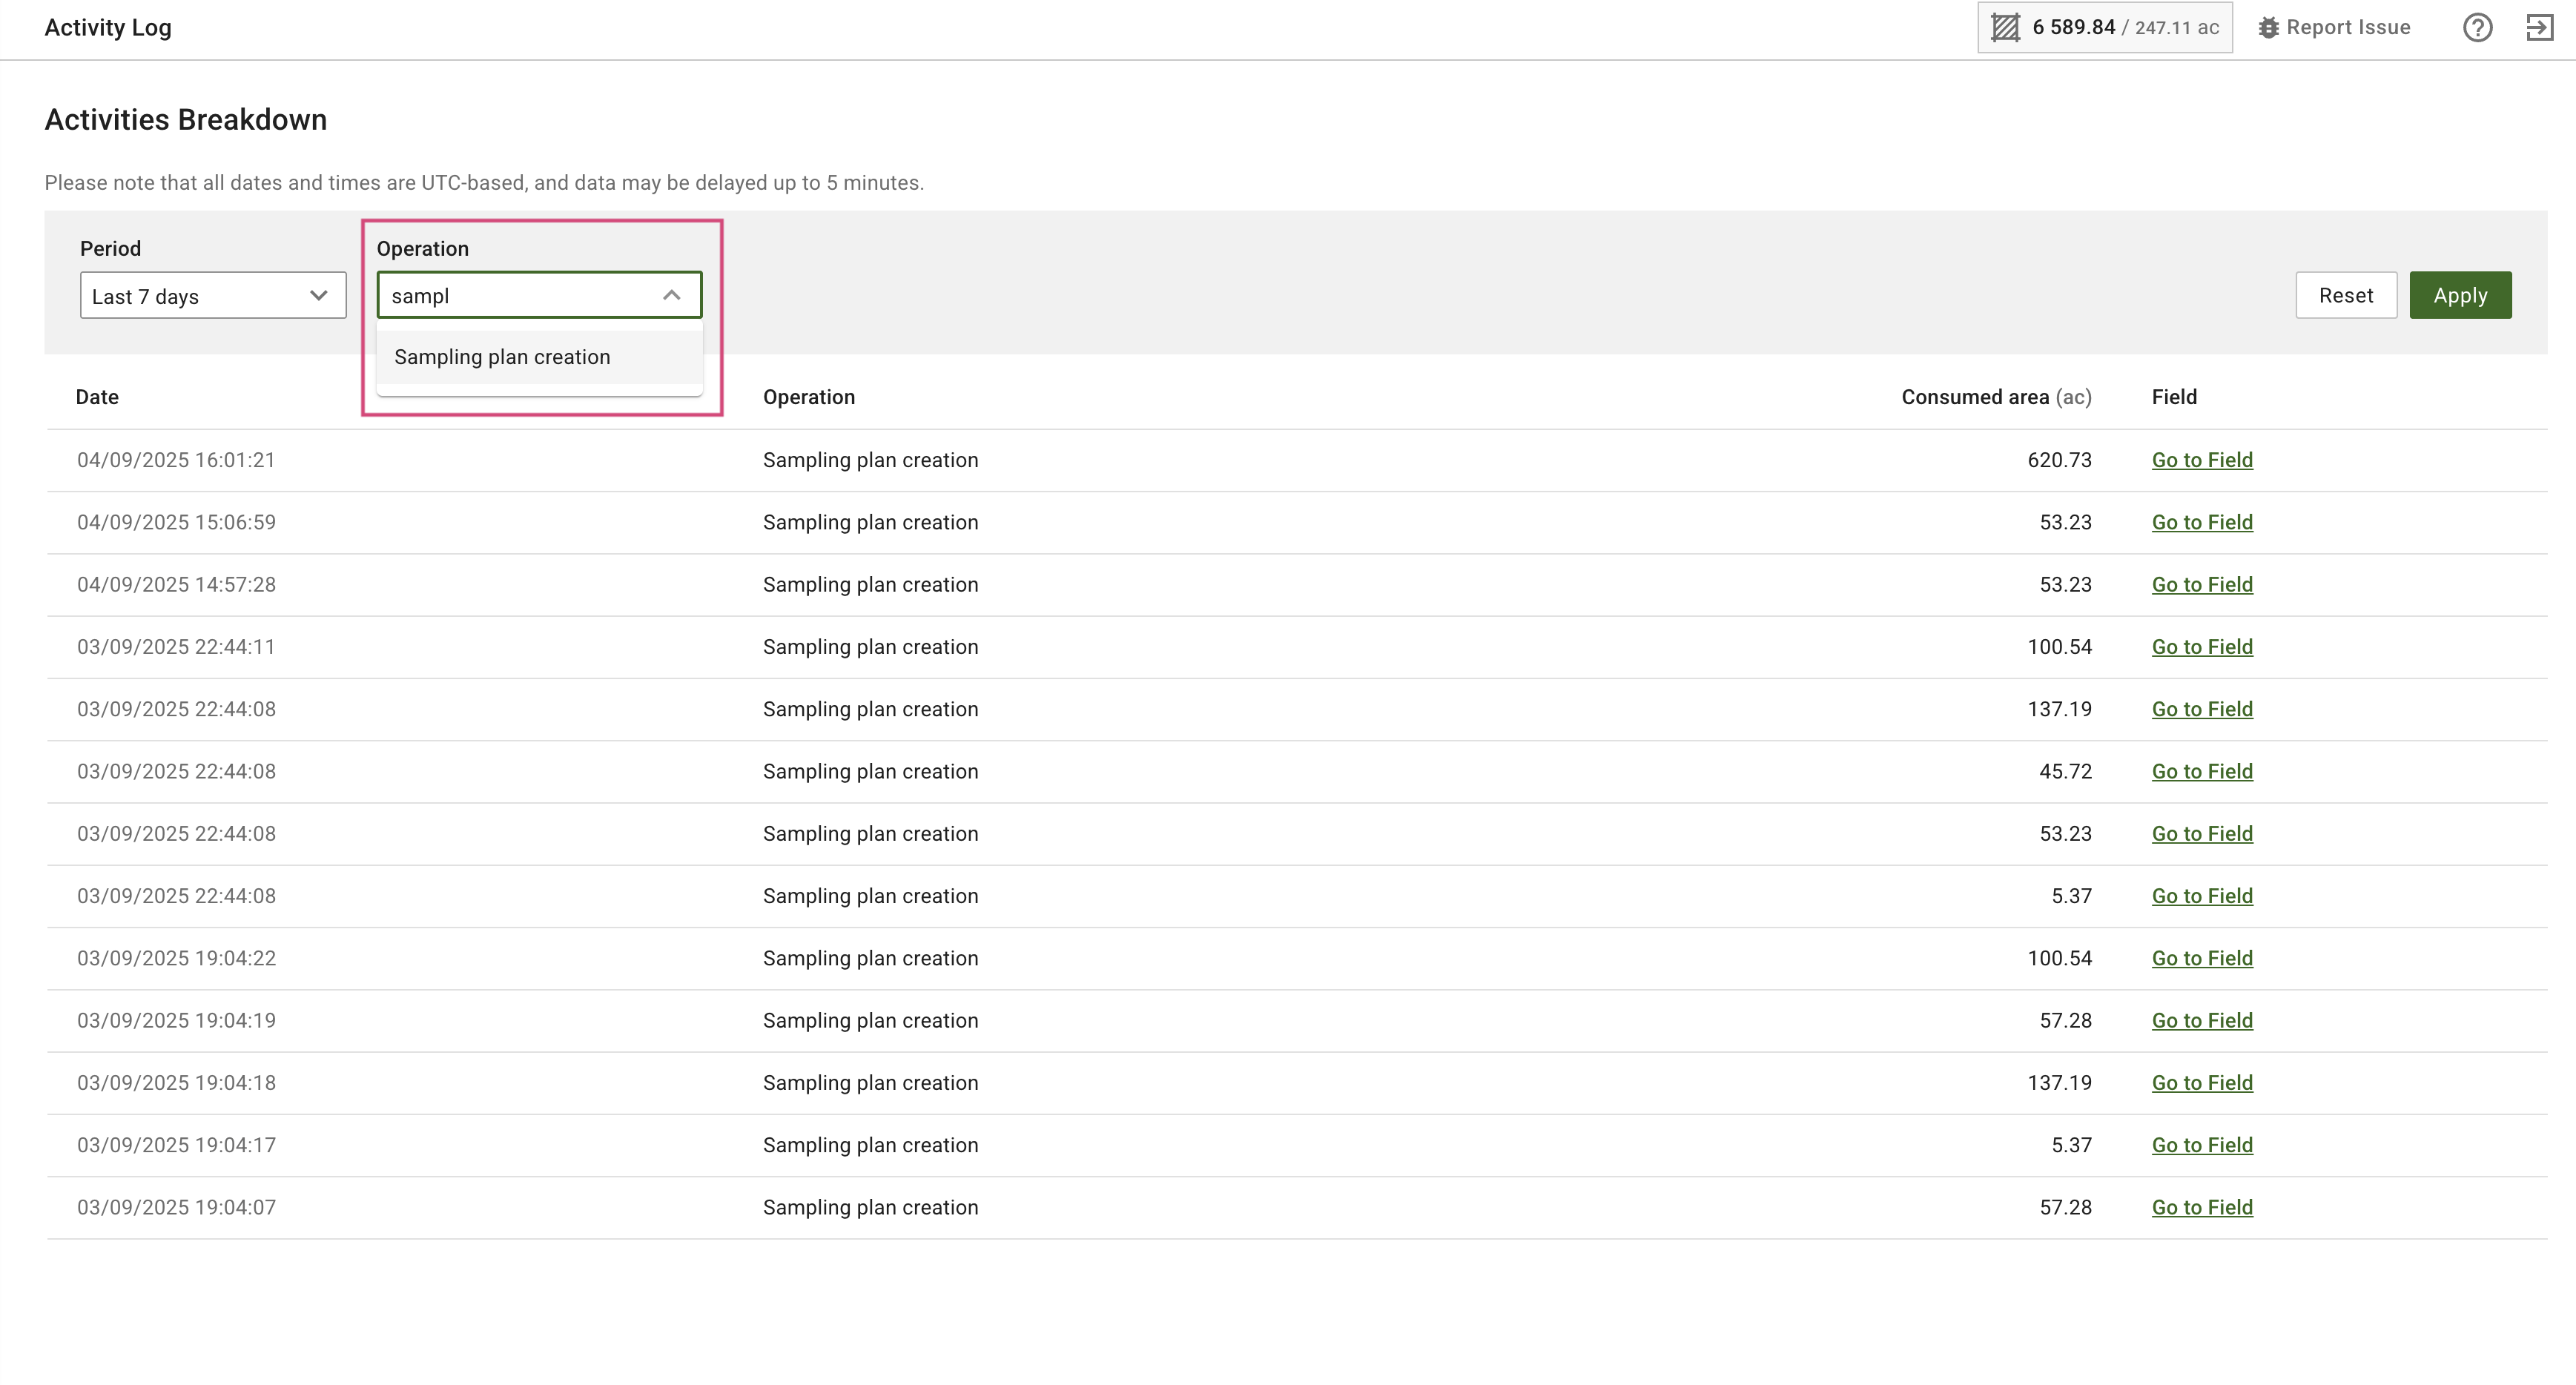Open the Period dropdown chevron

tap(318, 295)
